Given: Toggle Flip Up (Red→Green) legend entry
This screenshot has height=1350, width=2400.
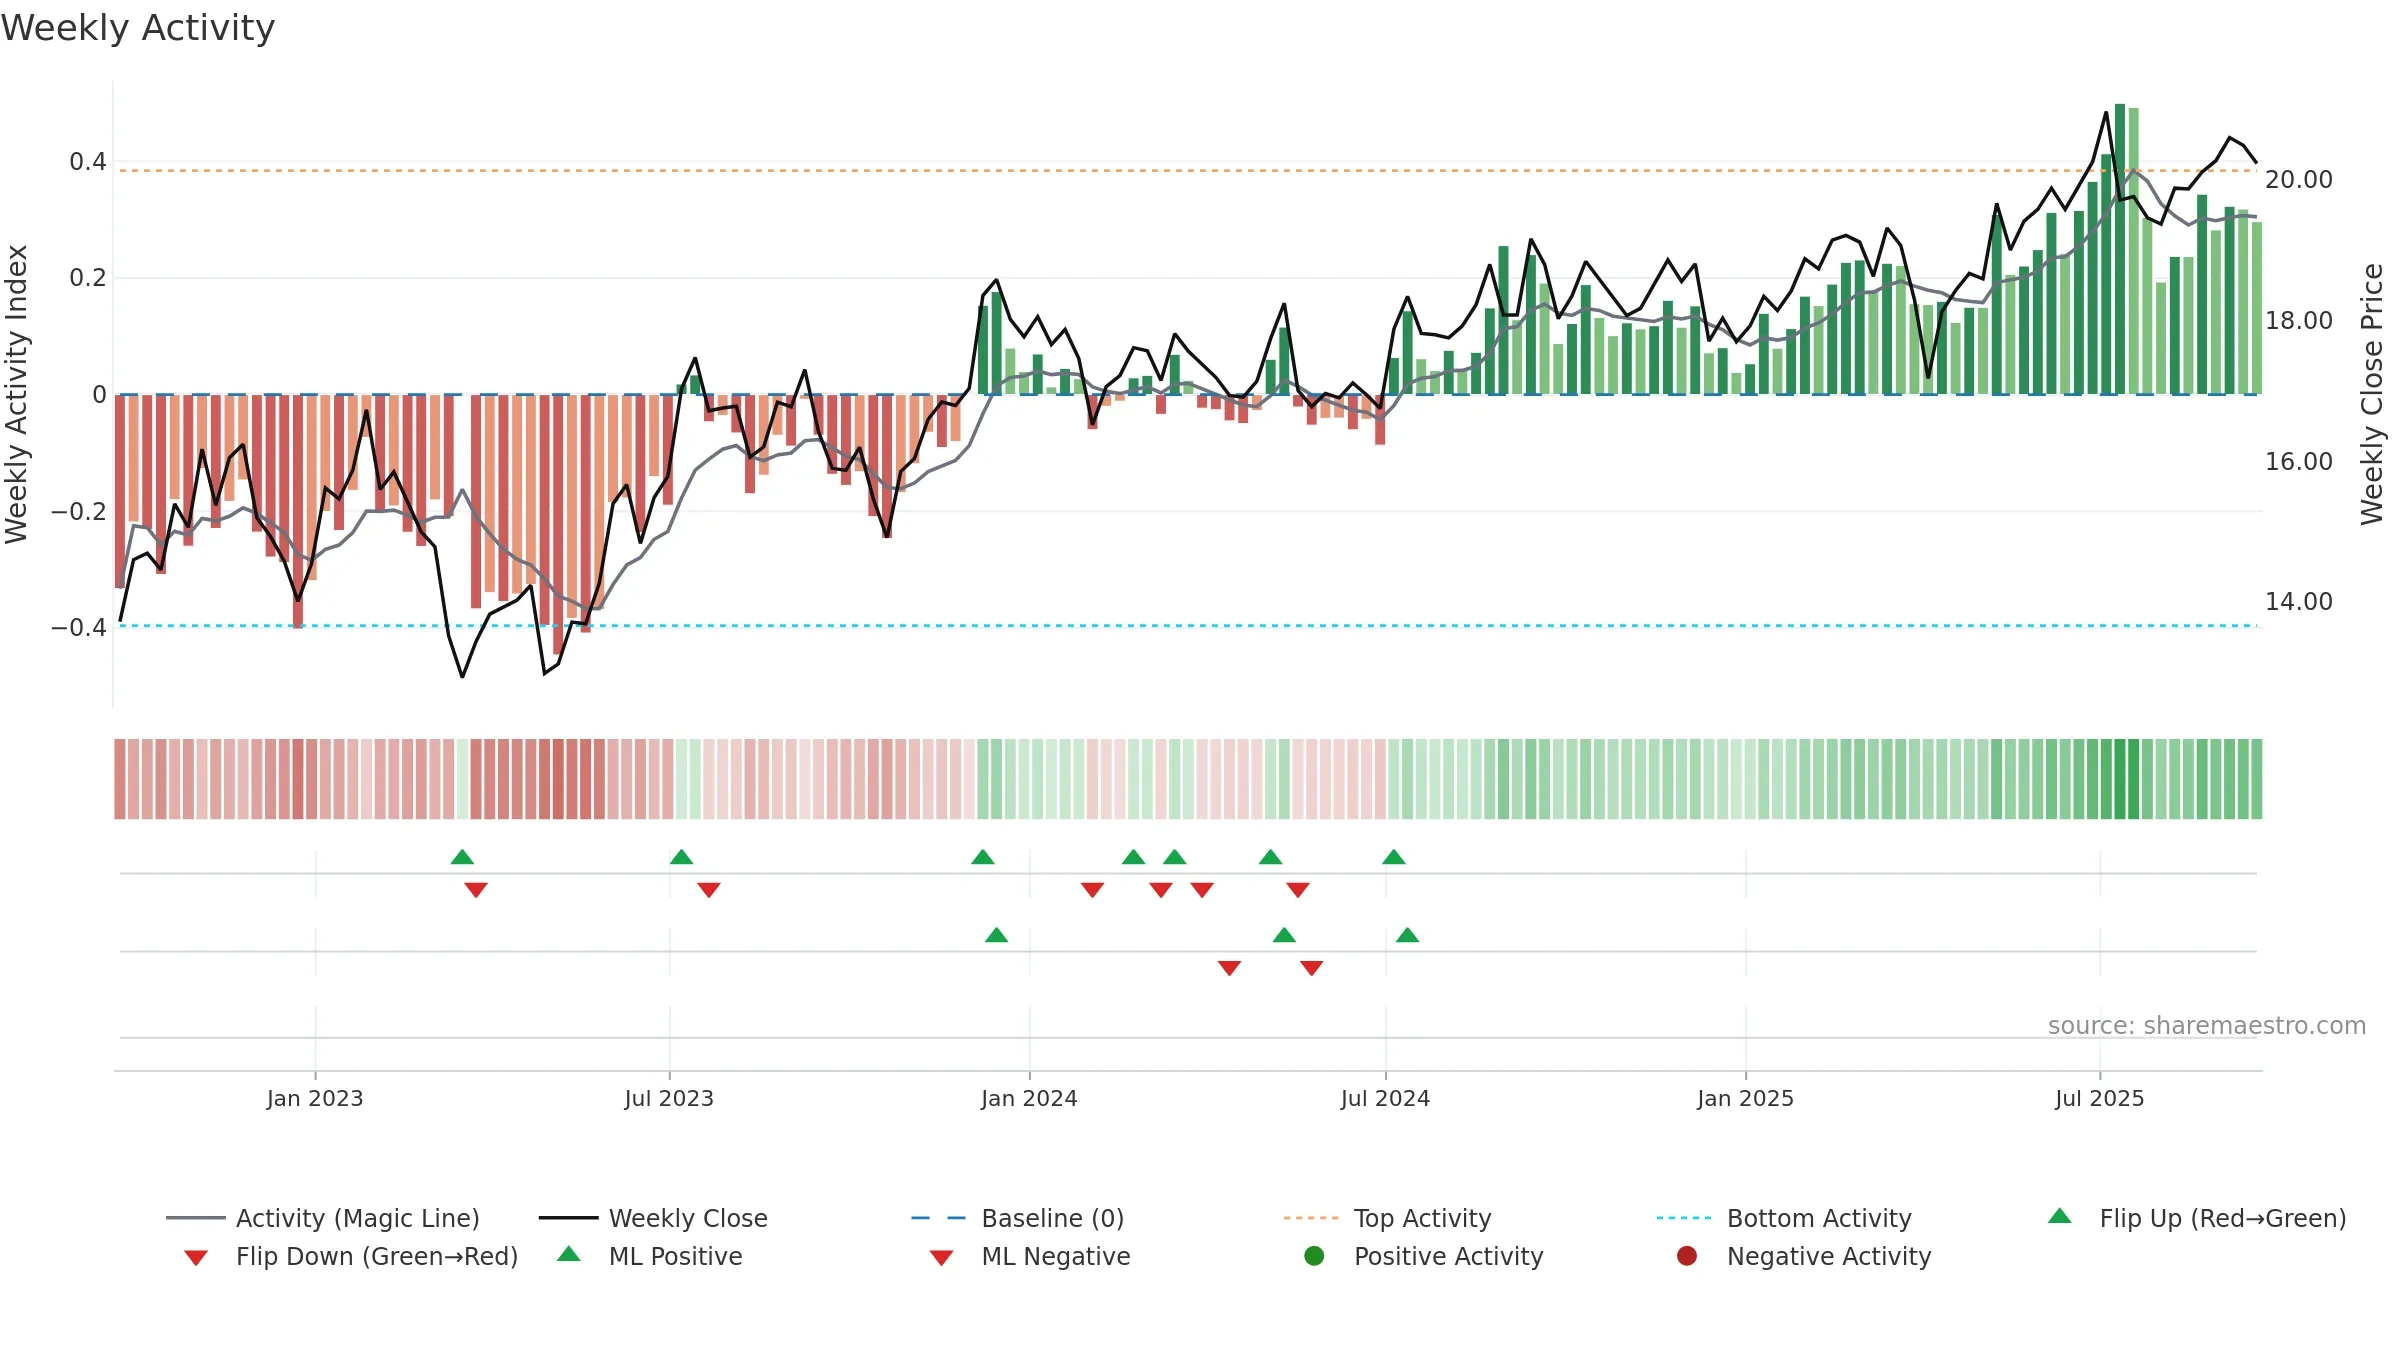Looking at the screenshot, I should (x=2197, y=1218).
